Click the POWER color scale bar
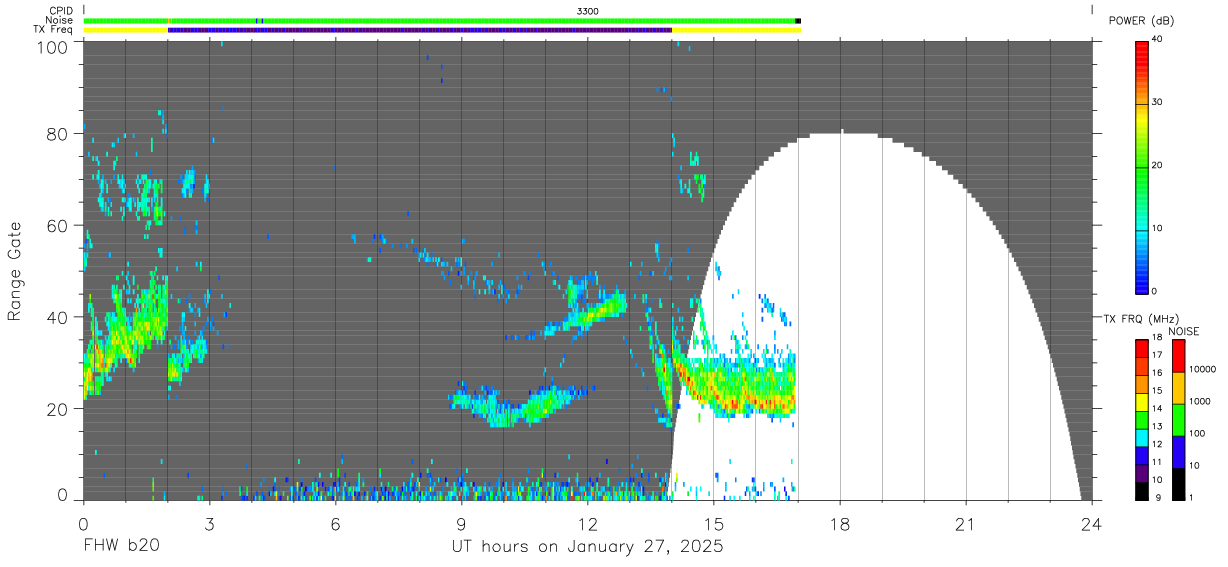The width and height of the screenshot is (1228, 567). tap(1141, 166)
